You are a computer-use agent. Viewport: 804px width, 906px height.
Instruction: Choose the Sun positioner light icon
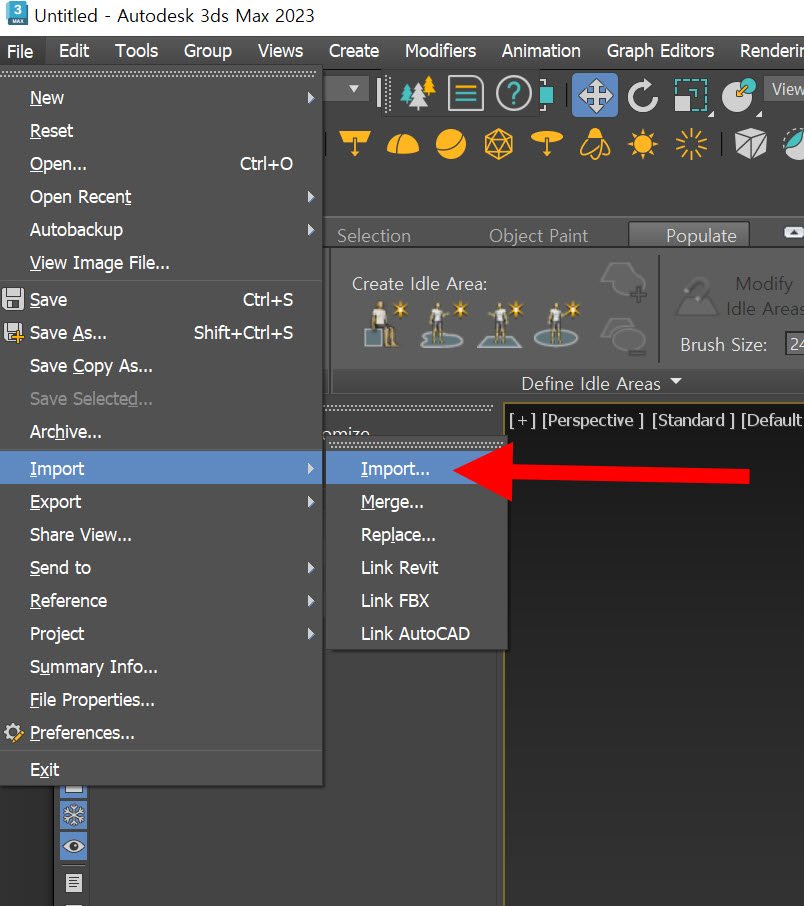(x=643, y=144)
